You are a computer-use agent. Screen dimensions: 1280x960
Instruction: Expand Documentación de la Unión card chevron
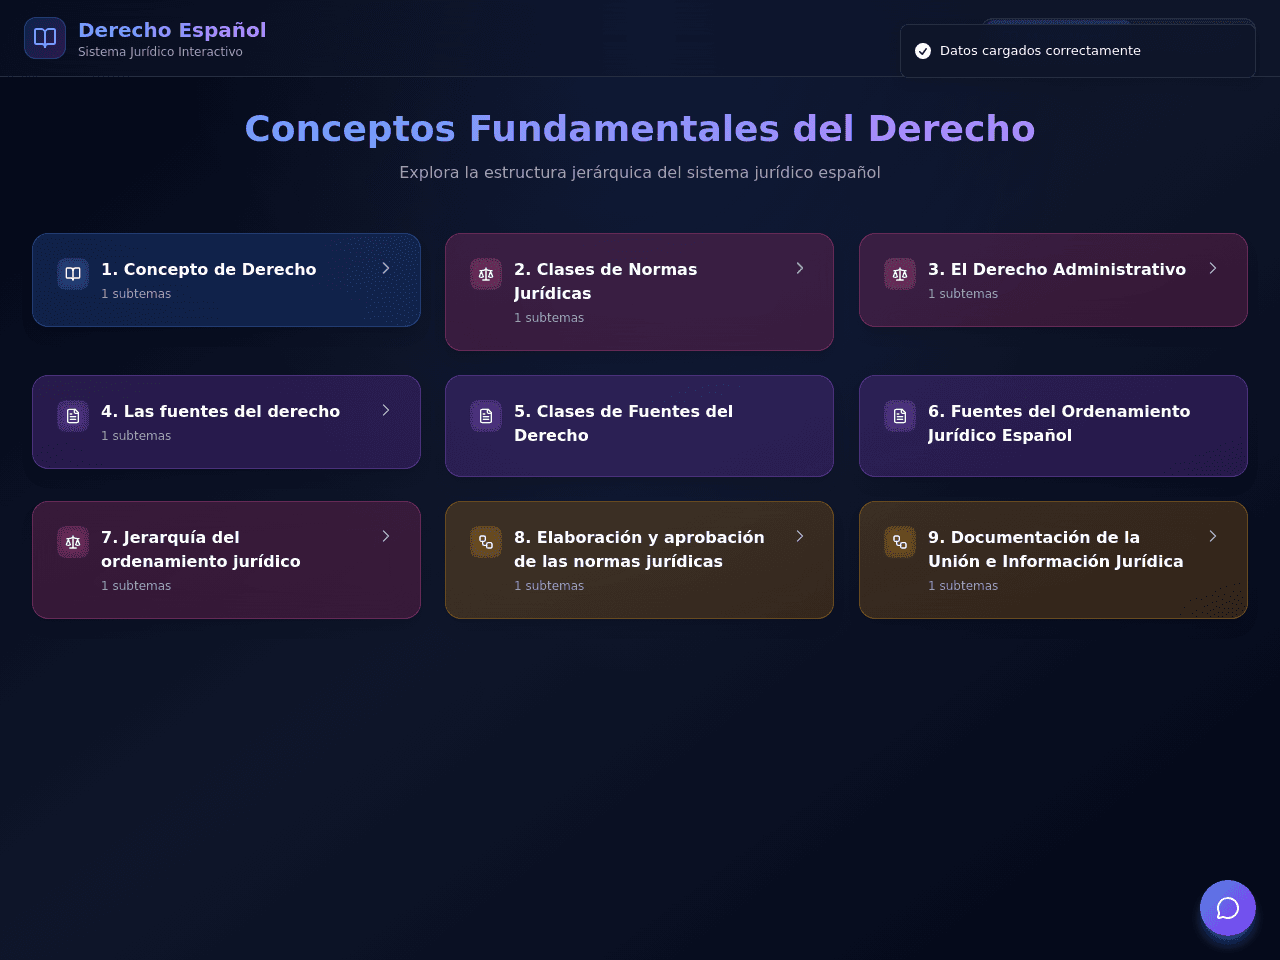pyautogui.click(x=1213, y=536)
